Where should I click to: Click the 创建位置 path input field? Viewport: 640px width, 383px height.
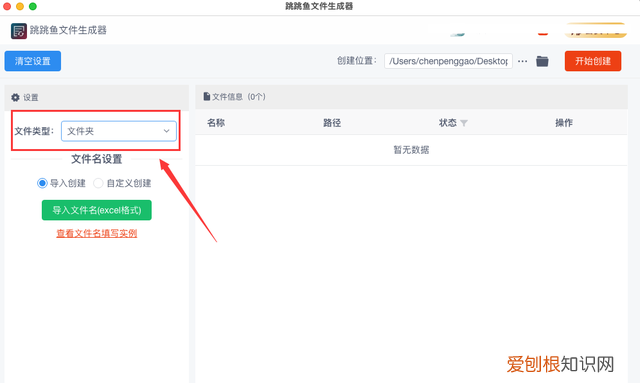(x=448, y=61)
